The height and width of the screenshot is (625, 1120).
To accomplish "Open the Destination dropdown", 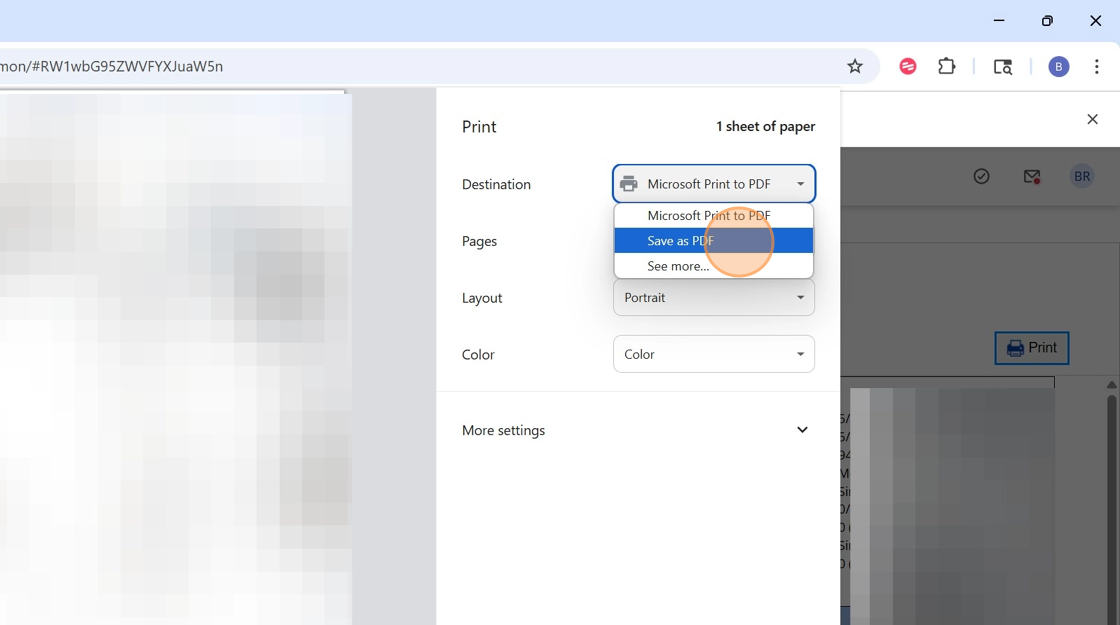I will pos(714,184).
